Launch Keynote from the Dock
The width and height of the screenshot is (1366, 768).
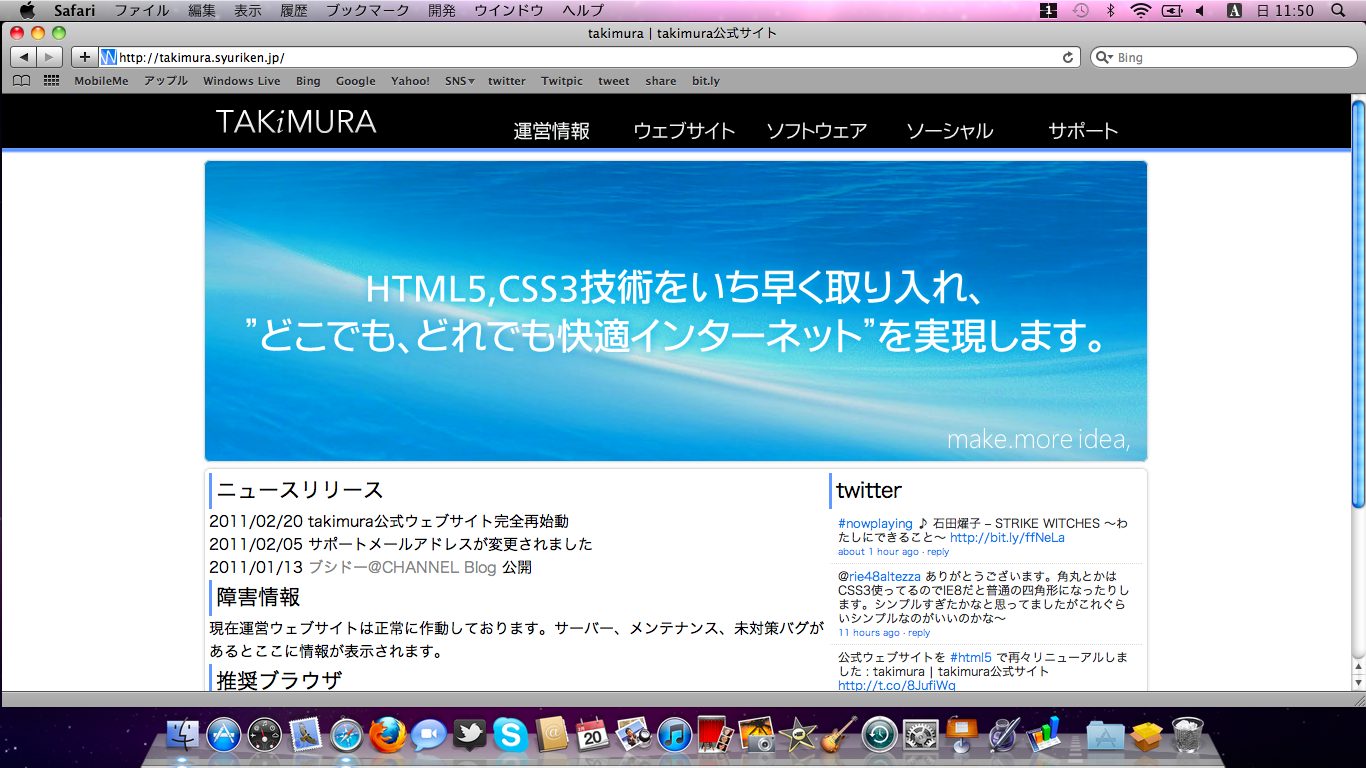(961, 736)
